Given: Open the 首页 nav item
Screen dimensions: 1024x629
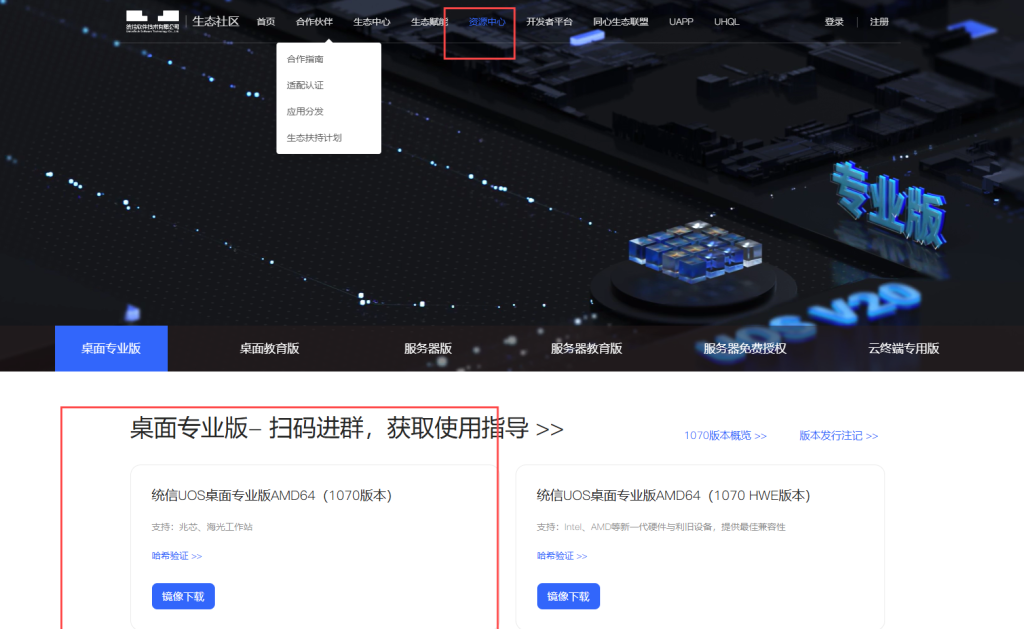Looking at the screenshot, I should pyautogui.click(x=266, y=22).
